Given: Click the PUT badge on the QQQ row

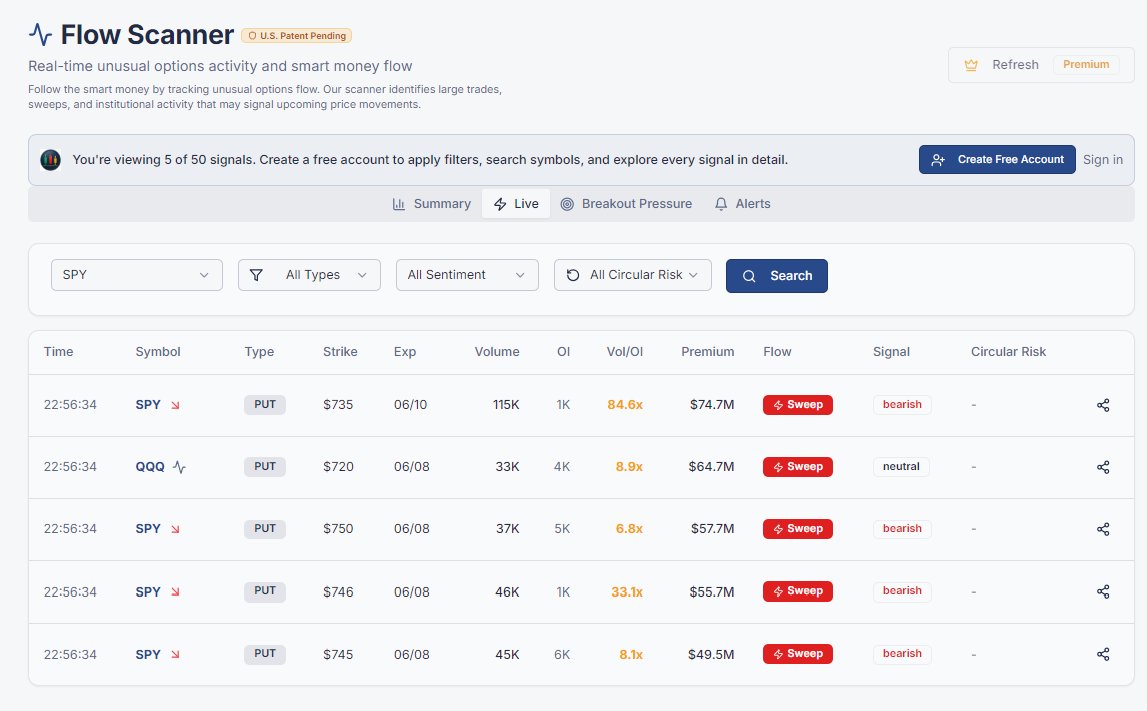Looking at the screenshot, I should pos(265,467).
